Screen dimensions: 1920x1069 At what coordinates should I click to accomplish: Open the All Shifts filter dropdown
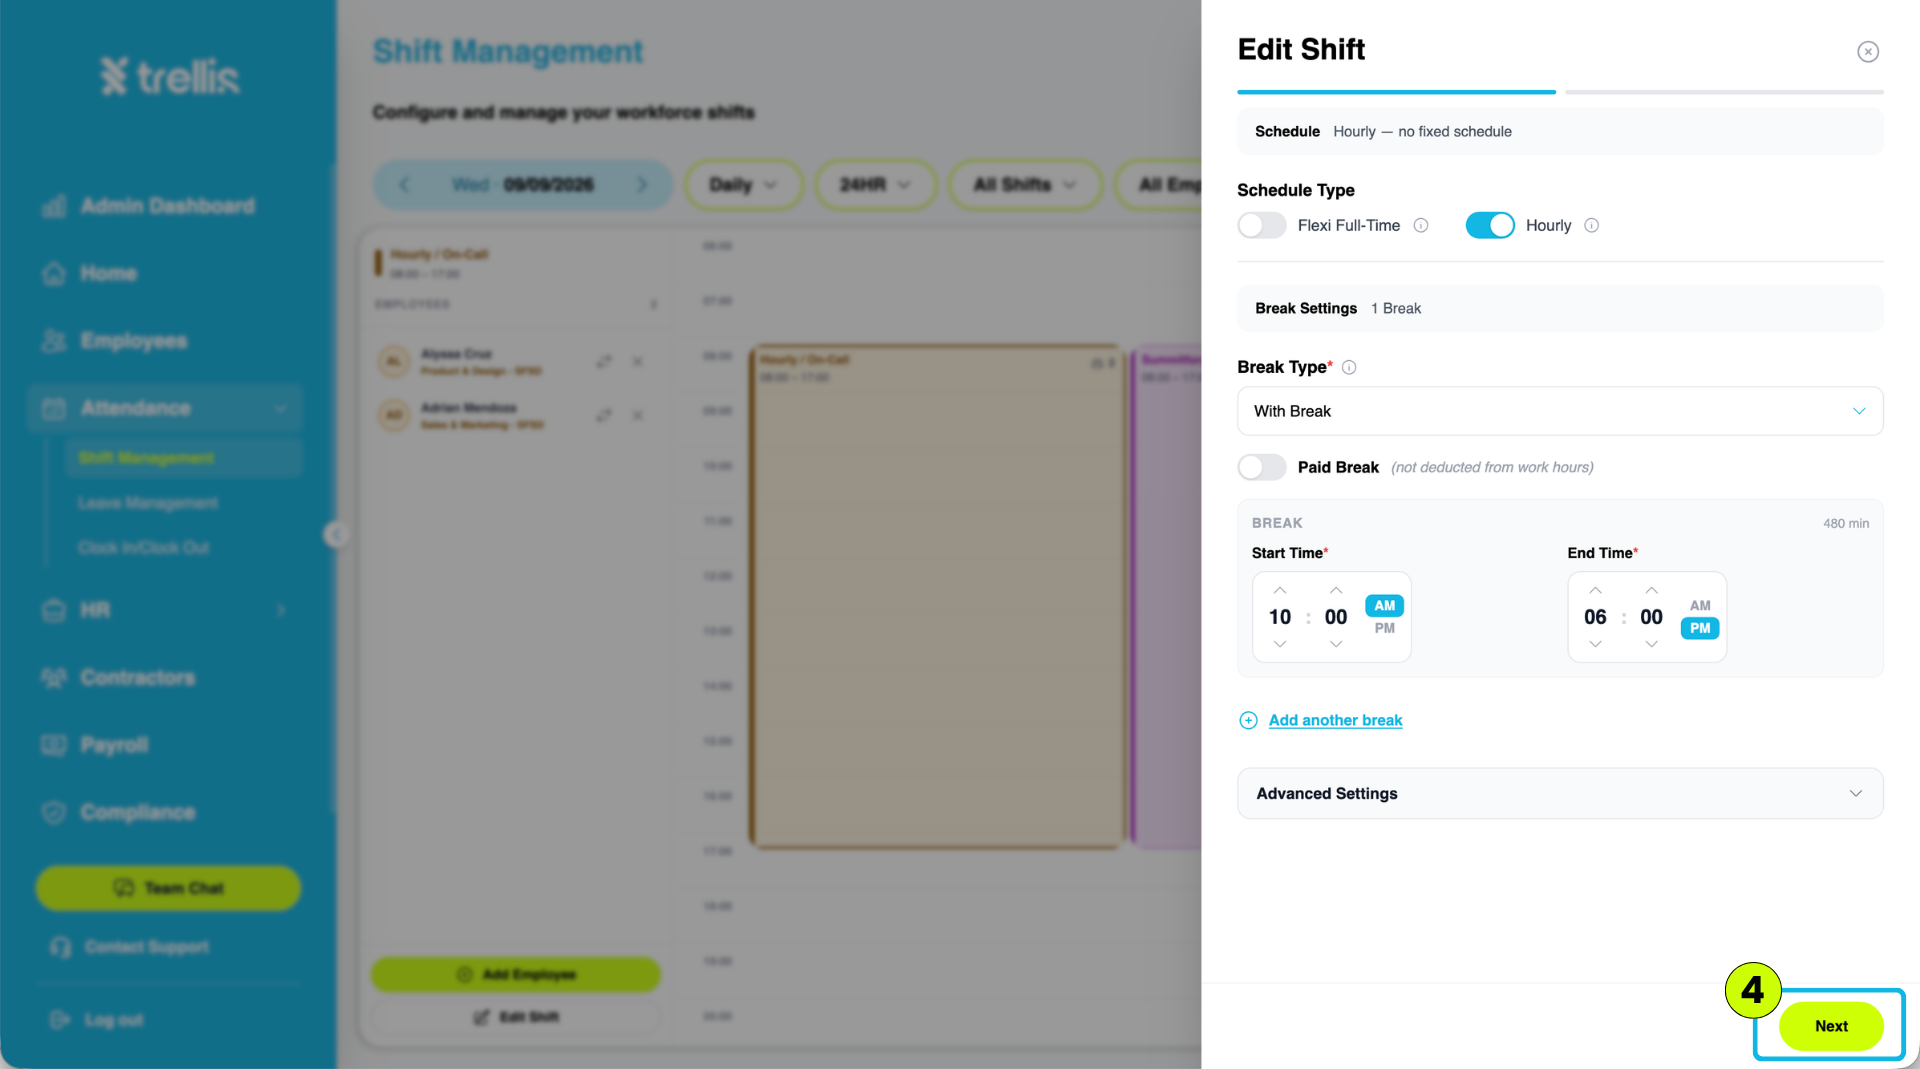(1025, 185)
